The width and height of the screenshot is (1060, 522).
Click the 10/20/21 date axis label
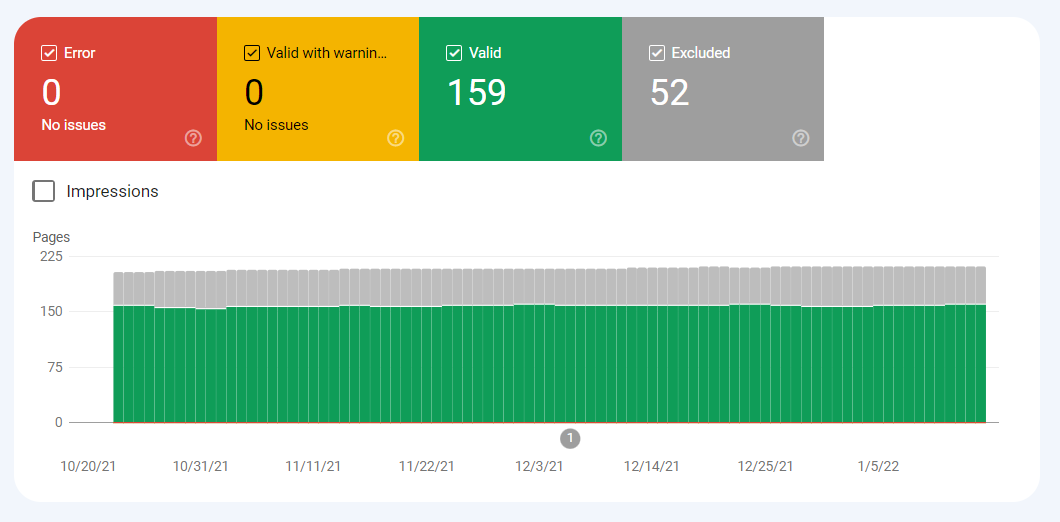[x=88, y=467]
